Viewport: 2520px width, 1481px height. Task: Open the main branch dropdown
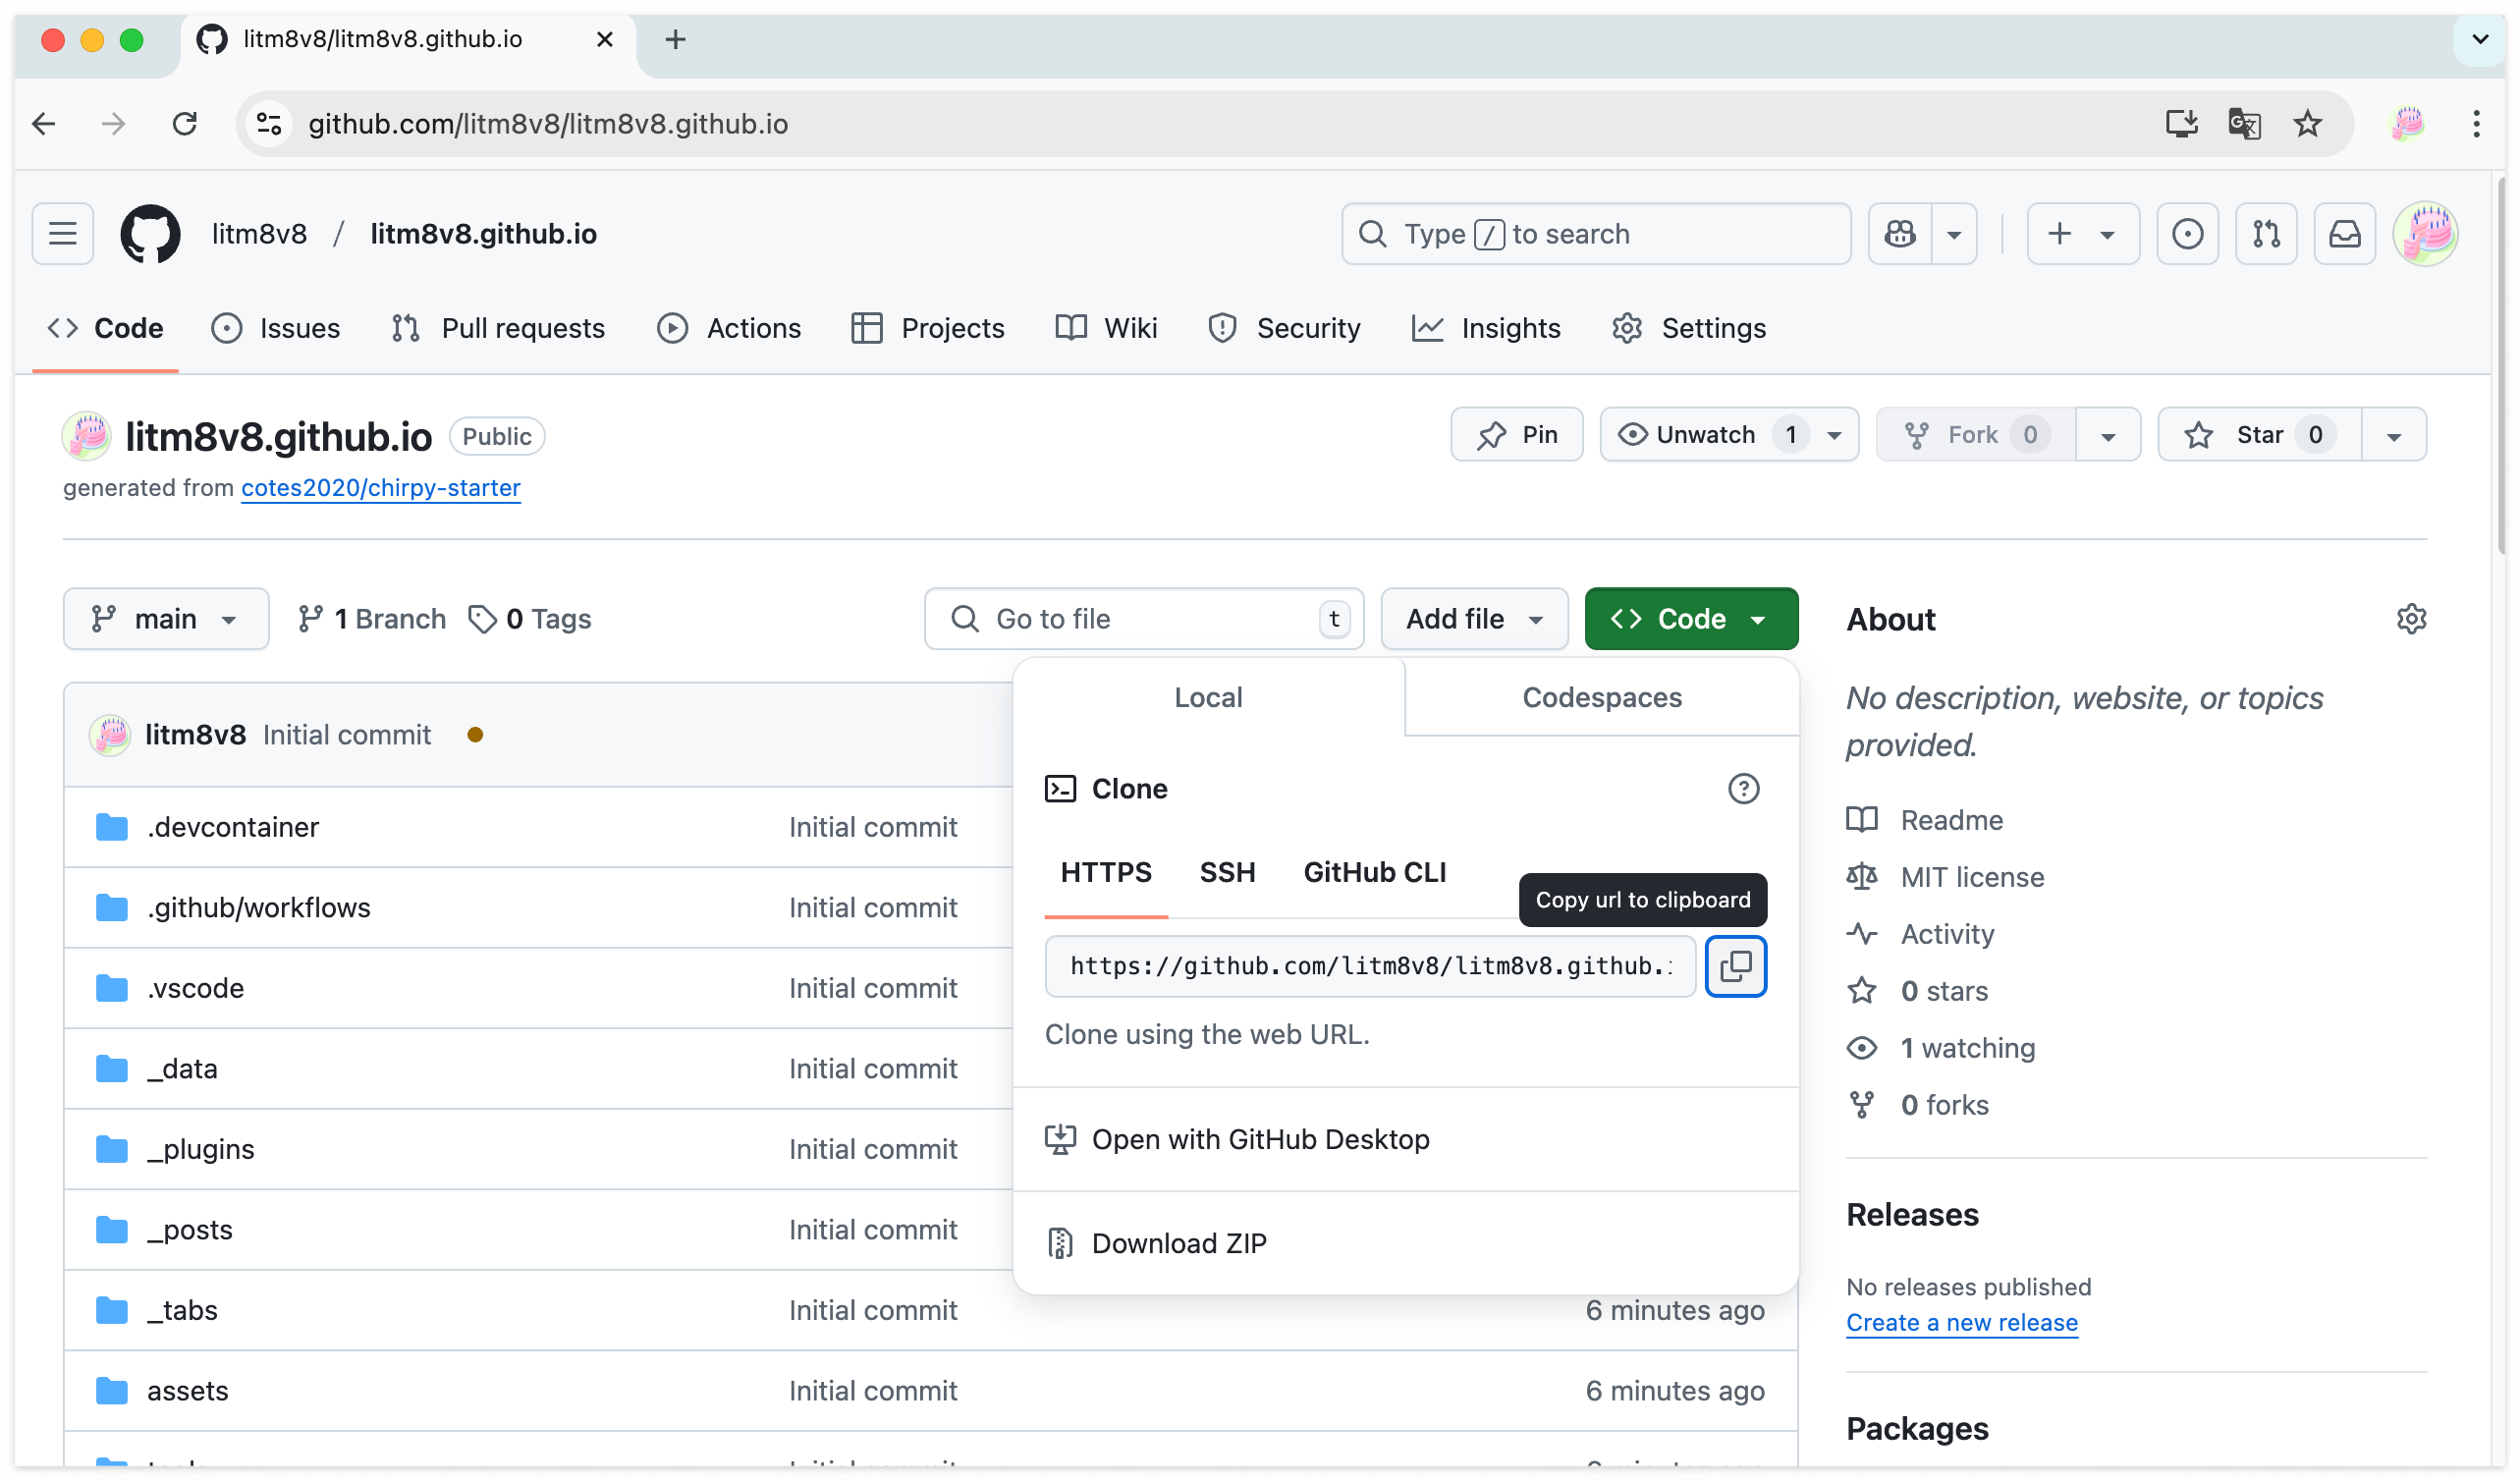coord(165,618)
